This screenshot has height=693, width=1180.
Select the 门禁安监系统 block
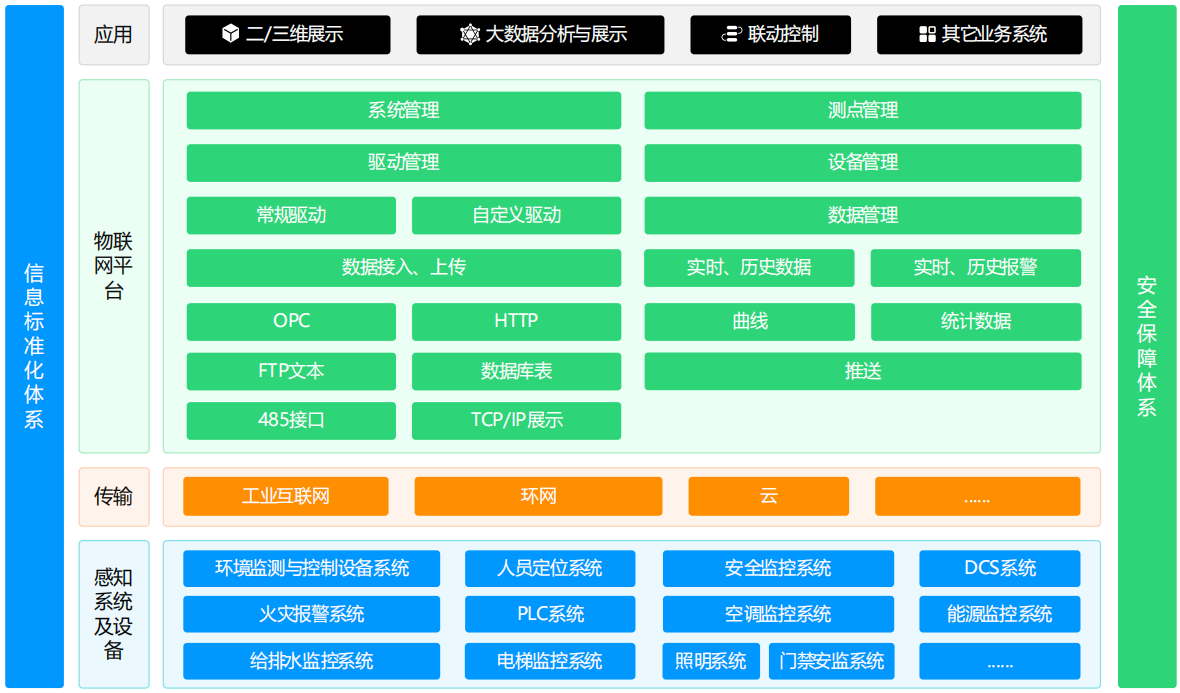(831, 661)
